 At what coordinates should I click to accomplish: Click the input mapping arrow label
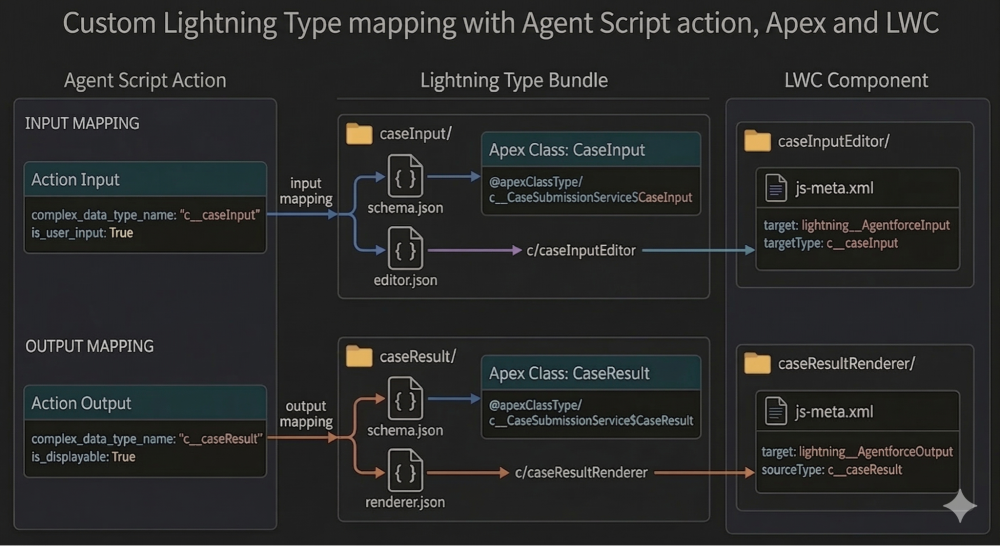pos(306,191)
